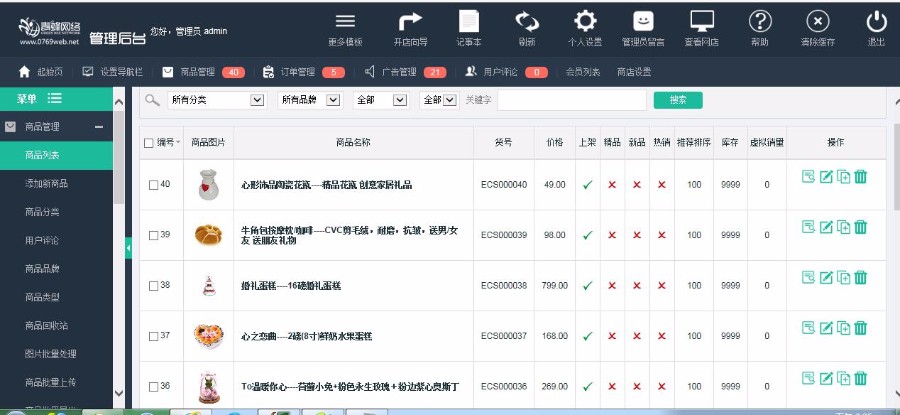The width and height of the screenshot is (900, 415).
Task: View details icon for product 40
Action: tap(808, 176)
